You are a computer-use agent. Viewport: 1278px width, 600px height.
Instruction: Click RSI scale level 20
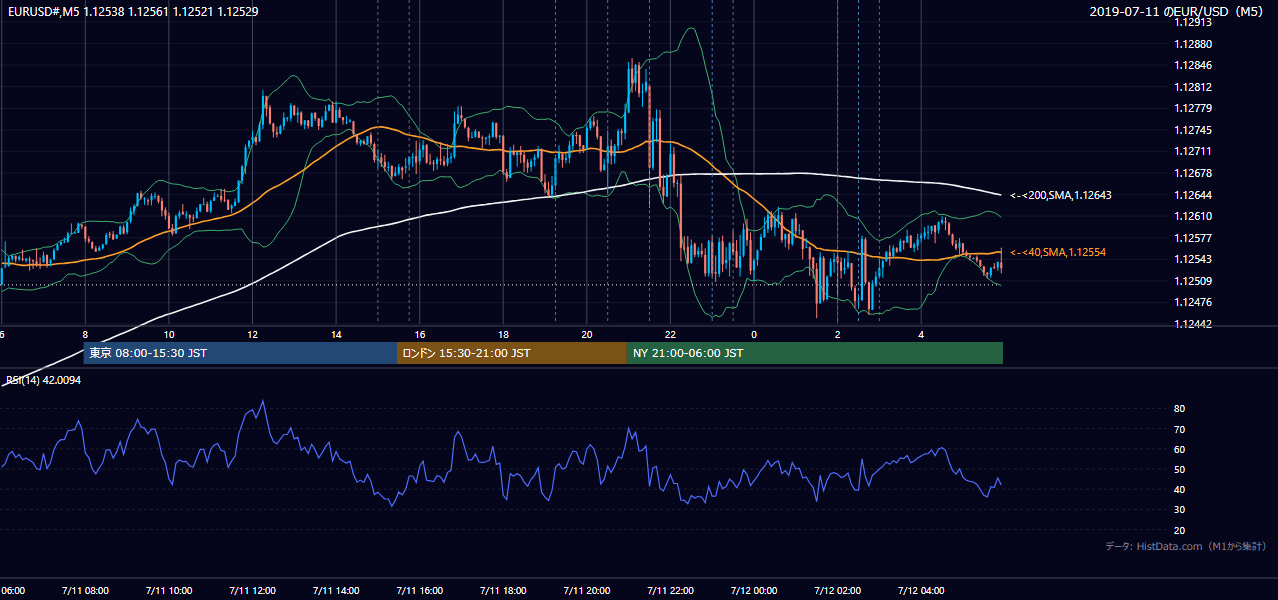pyautogui.click(x=1179, y=530)
